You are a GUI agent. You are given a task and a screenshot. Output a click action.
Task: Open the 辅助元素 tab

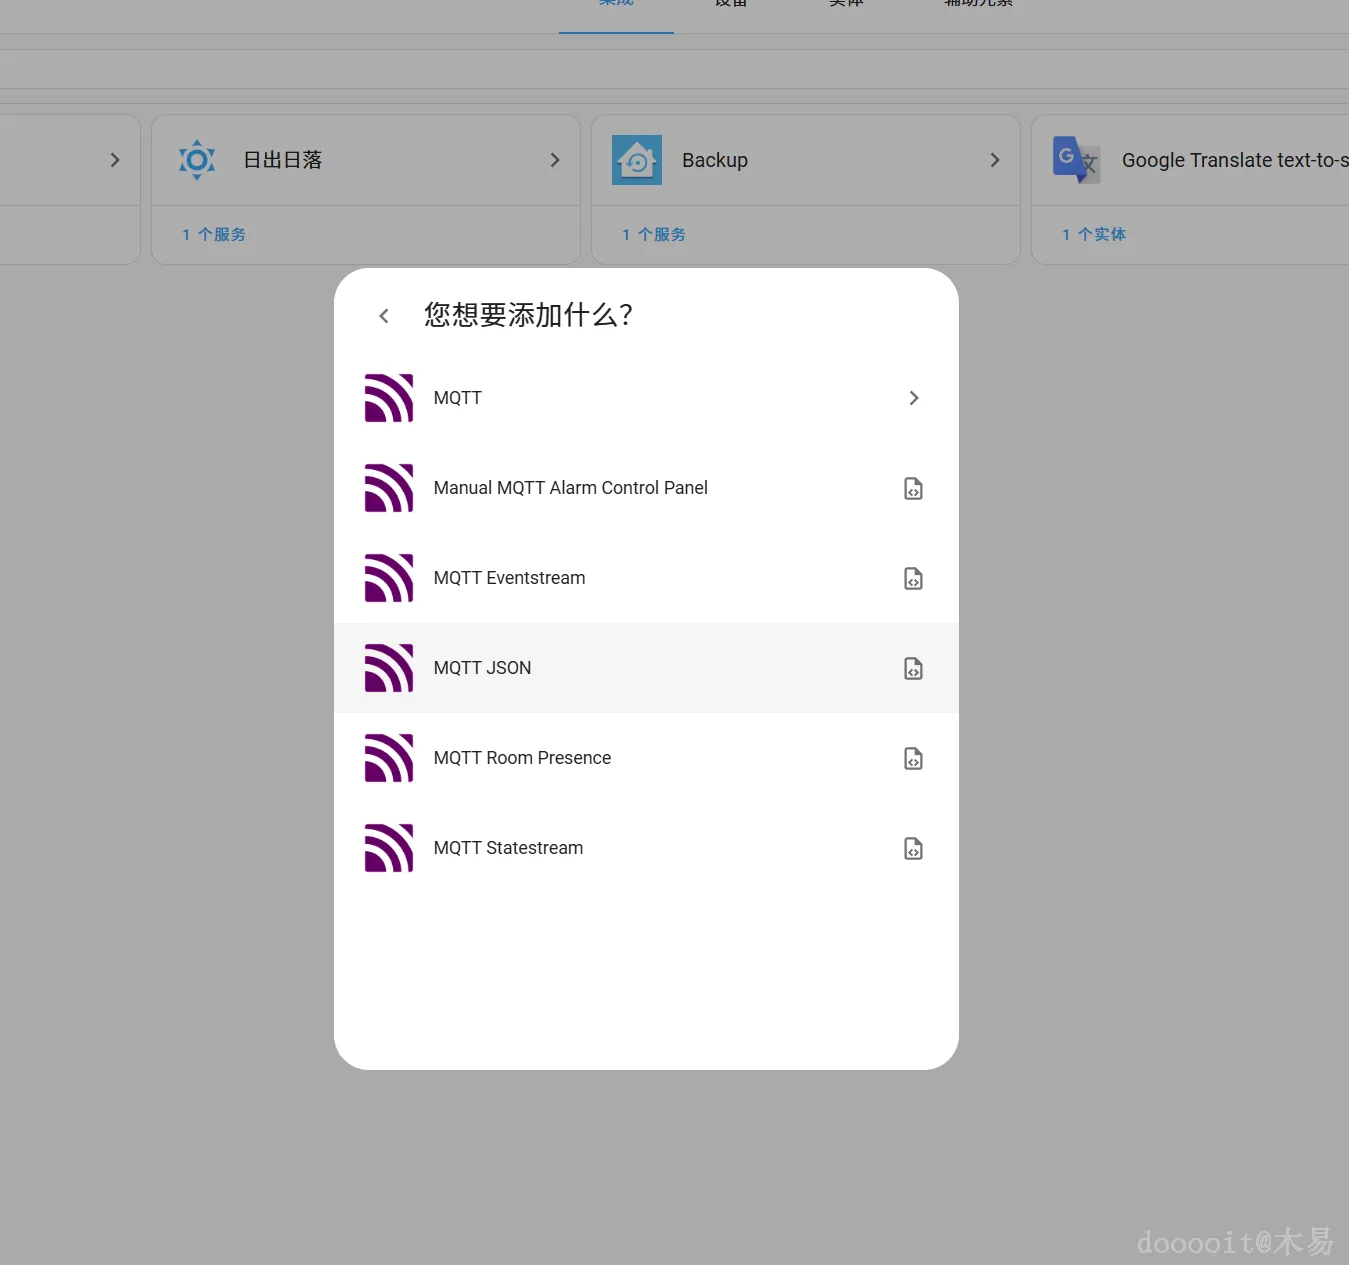[x=977, y=5]
